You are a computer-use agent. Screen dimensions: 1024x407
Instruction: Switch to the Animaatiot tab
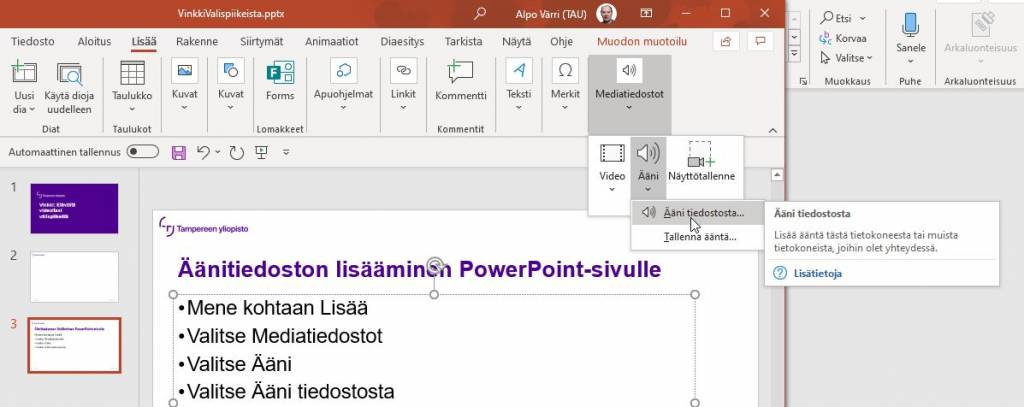(x=332, y=41)
